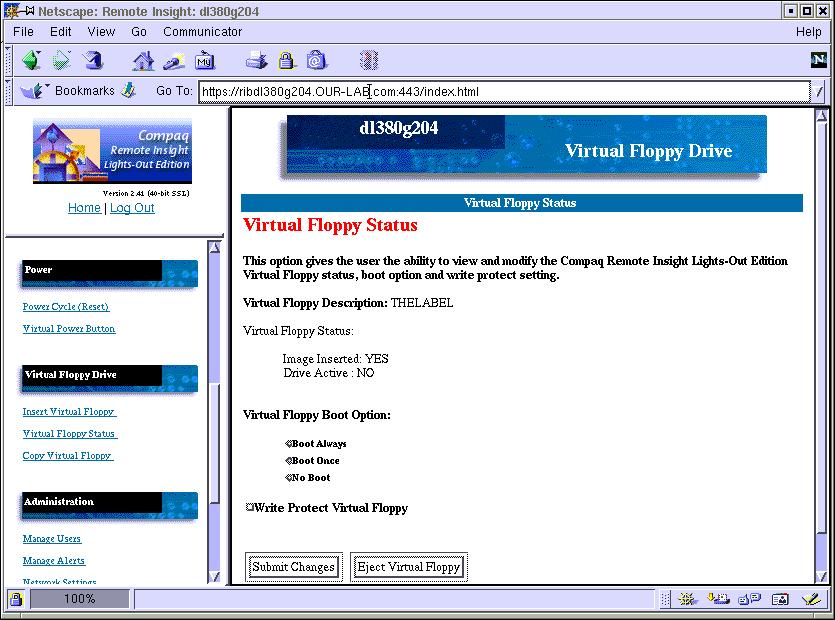Image resolution: width=835 pixels, height=620 pixels.
Task: Click the Back navigation icon
Action: (x=30, y=60)
